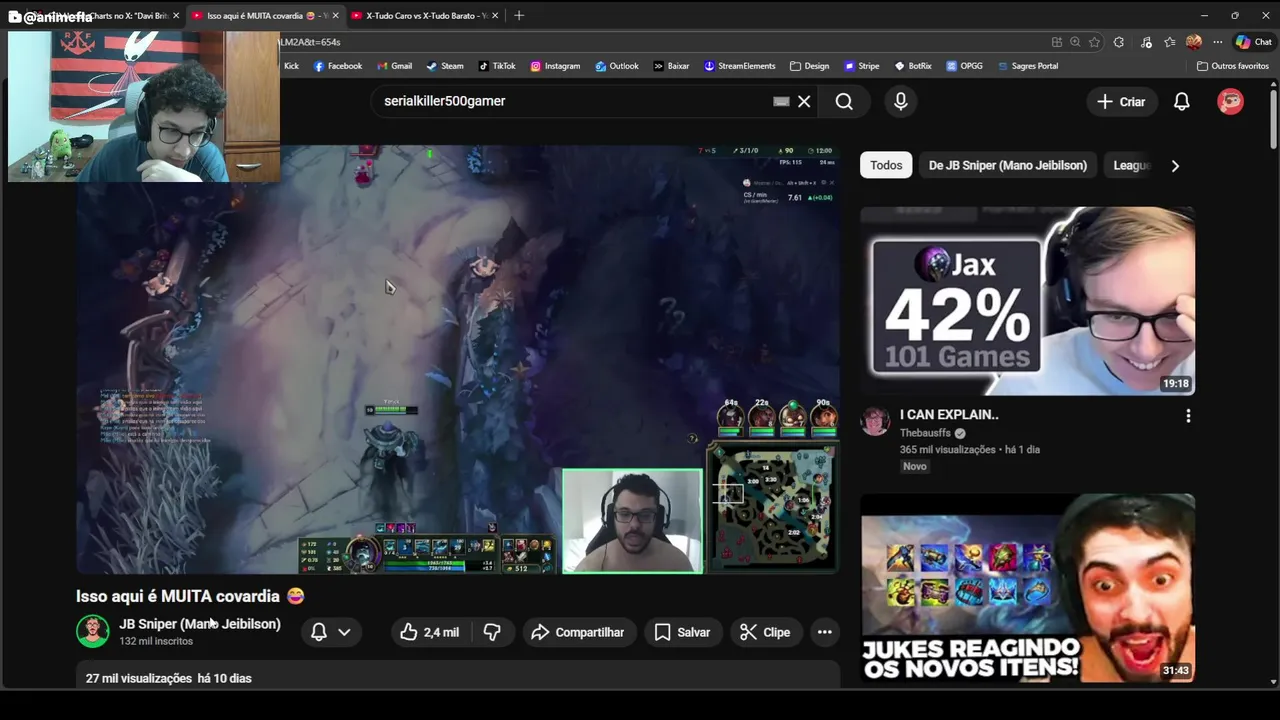Click '27 mil visualizações' description text

tap(139, 678)
